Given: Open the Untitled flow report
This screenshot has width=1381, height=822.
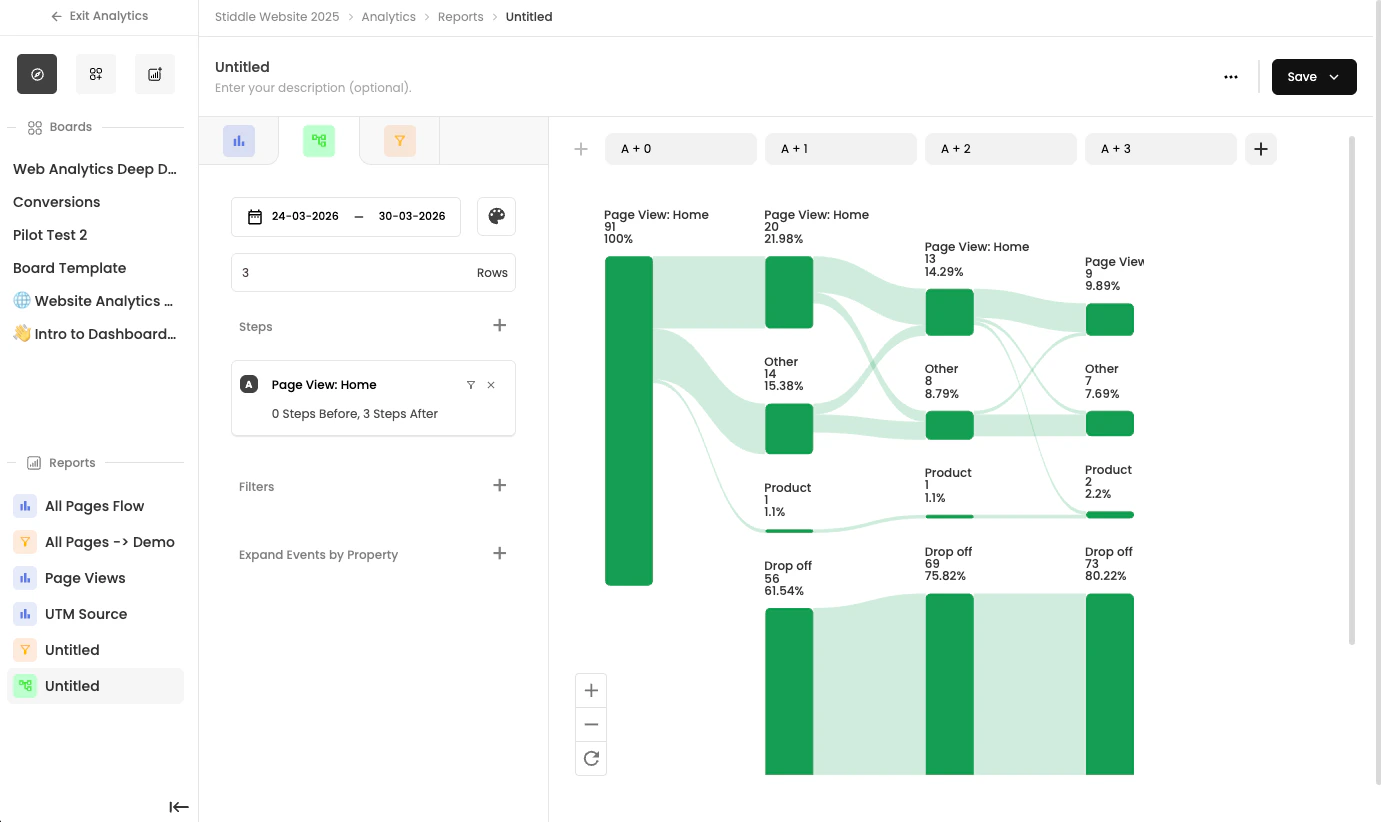Looking at the screenshot, I should [x=95, y=686].
